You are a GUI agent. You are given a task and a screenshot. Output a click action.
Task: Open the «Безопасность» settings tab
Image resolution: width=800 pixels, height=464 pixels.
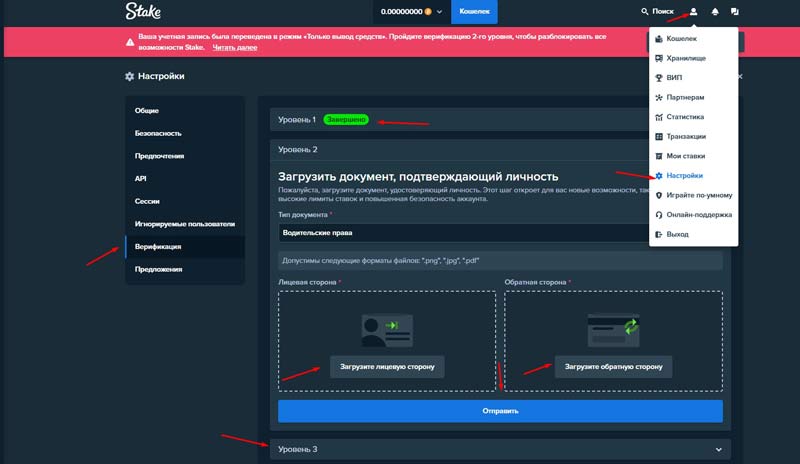click(159, 133)
